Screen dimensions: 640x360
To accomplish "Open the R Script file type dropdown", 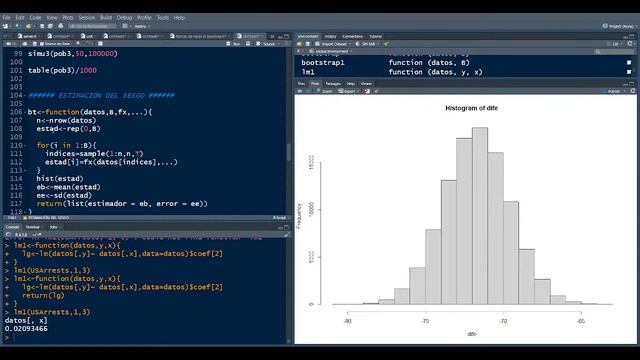I will pyautogui.click(x=280, y=218).
